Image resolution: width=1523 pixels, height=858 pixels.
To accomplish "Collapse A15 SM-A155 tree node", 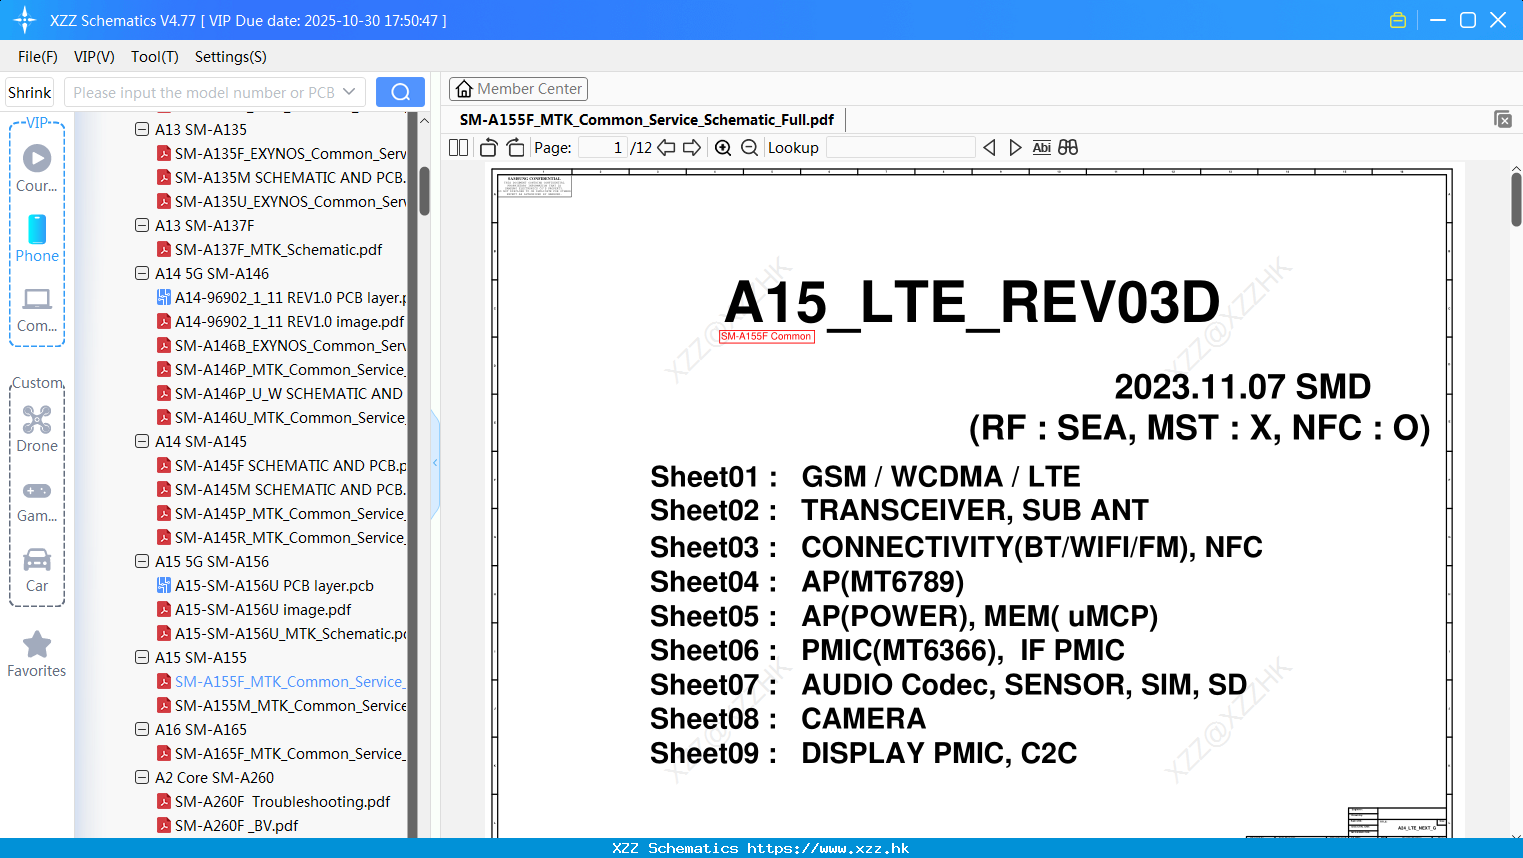I will (142, 657).
